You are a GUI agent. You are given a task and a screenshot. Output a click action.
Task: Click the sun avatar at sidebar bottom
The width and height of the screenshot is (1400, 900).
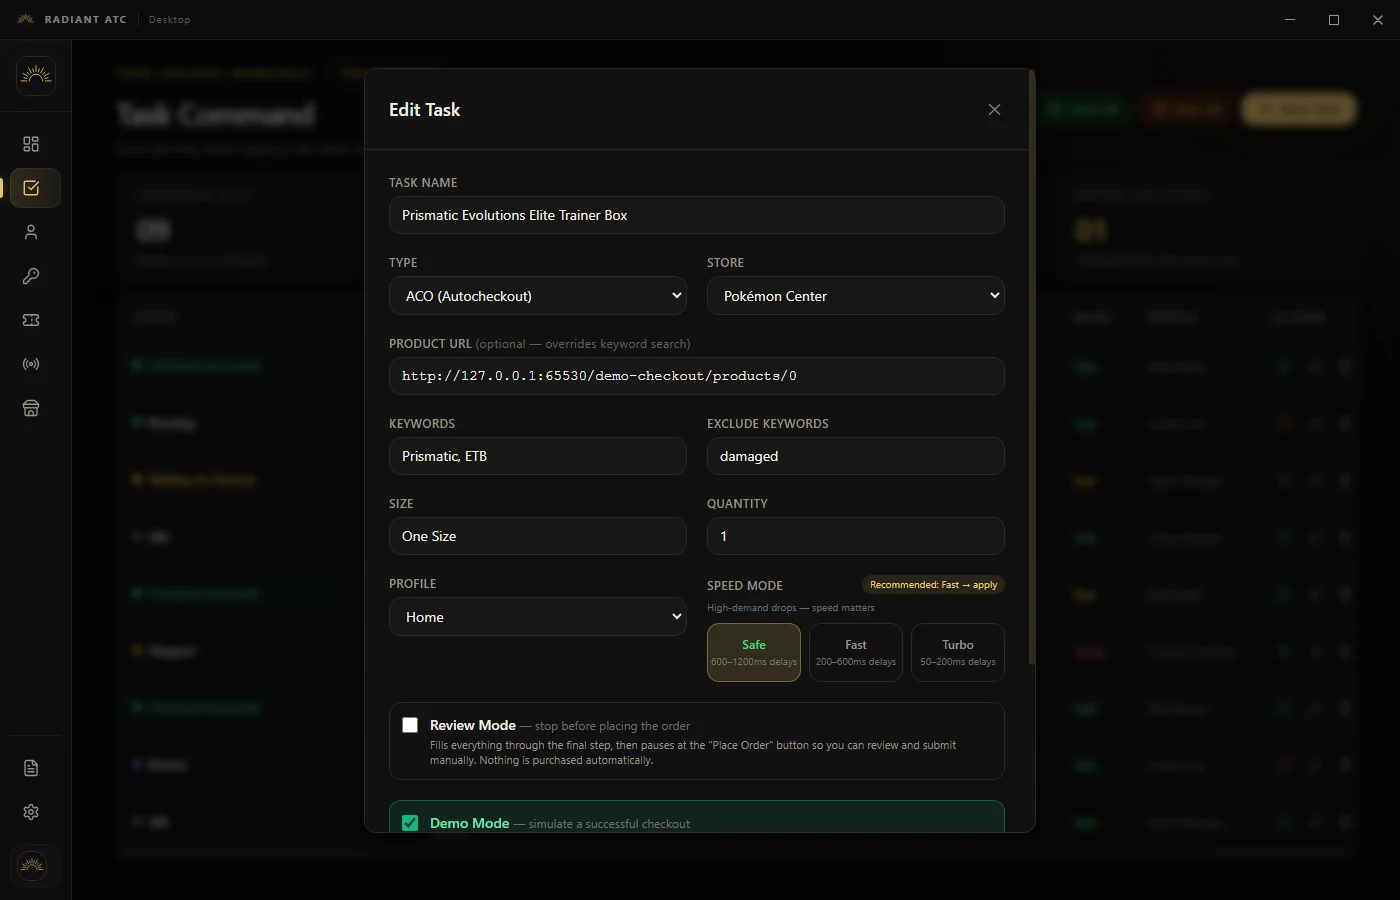coord(32,865)
